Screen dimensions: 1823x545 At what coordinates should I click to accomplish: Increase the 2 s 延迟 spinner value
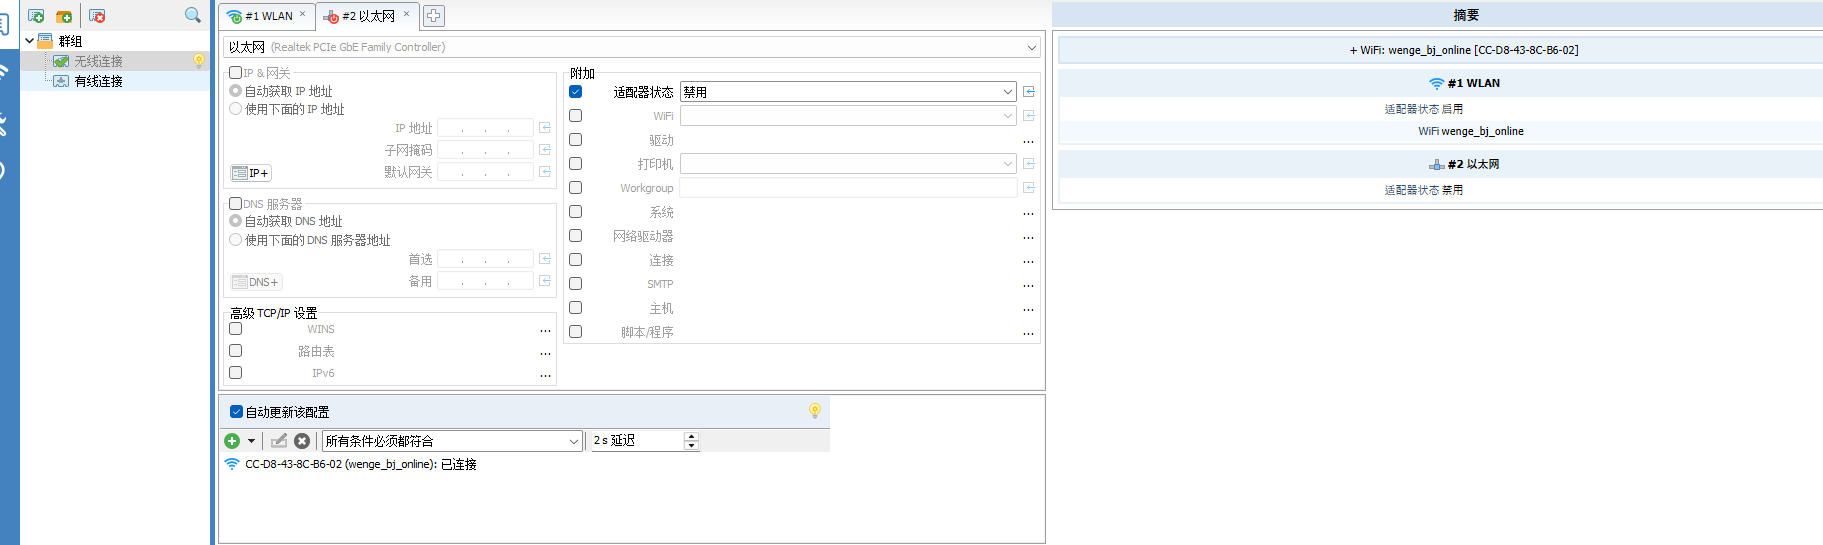tap(691, 436)
